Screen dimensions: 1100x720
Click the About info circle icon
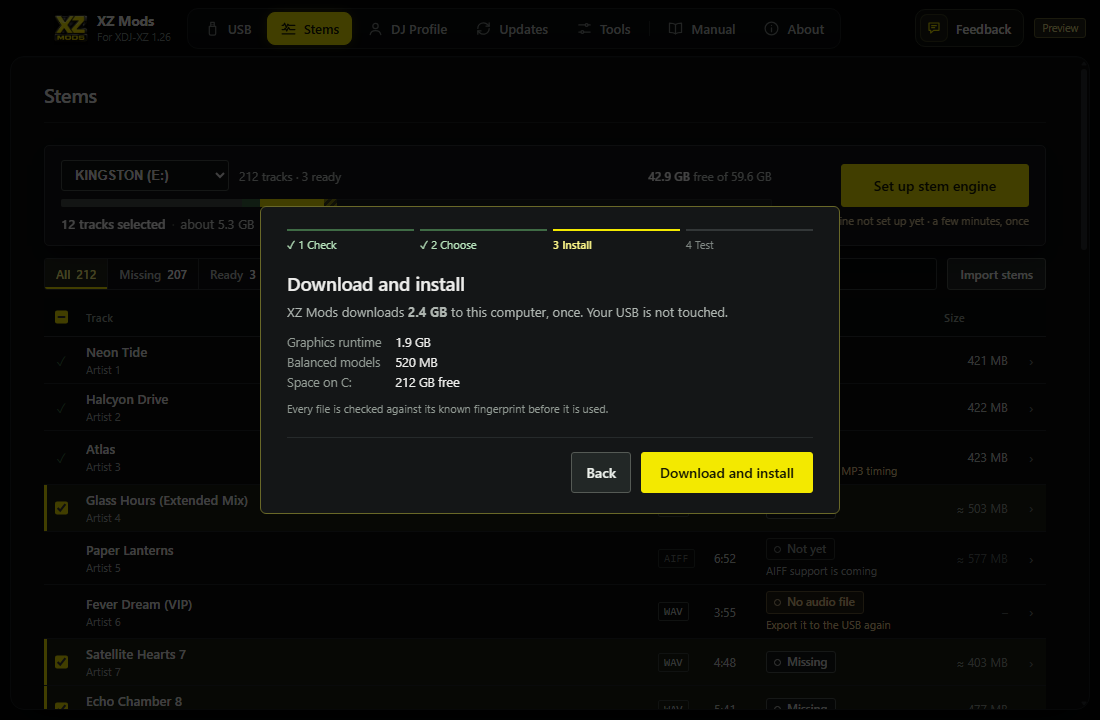(772, 29)
